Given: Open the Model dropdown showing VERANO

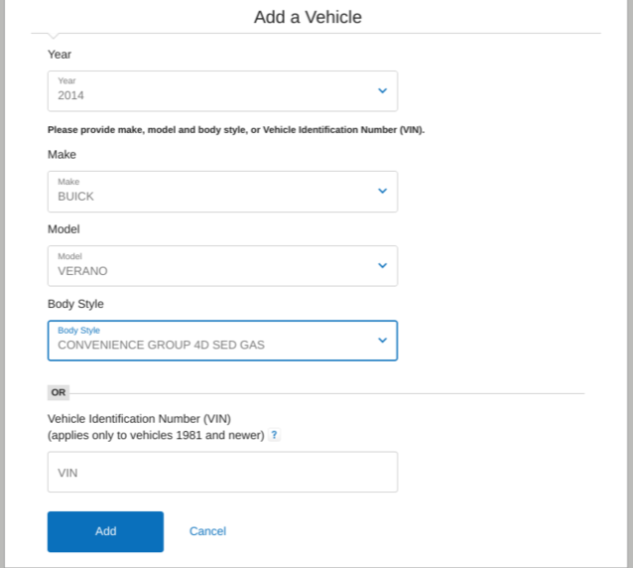Looking at the screenshot, I should (x=222, y=266).
